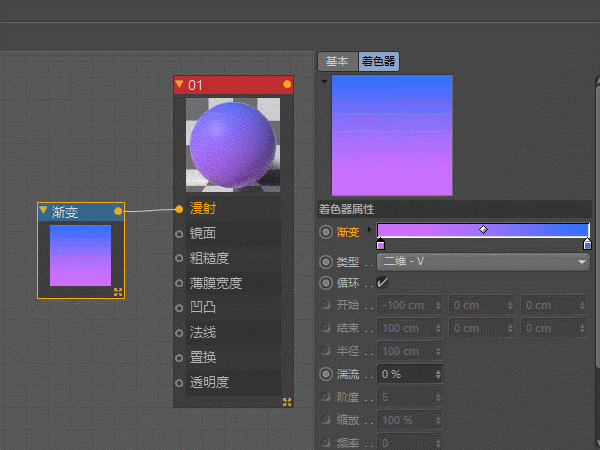Click the resize icon on the 01 node
This screenshot has width=600, height=450.
[287, 402]
